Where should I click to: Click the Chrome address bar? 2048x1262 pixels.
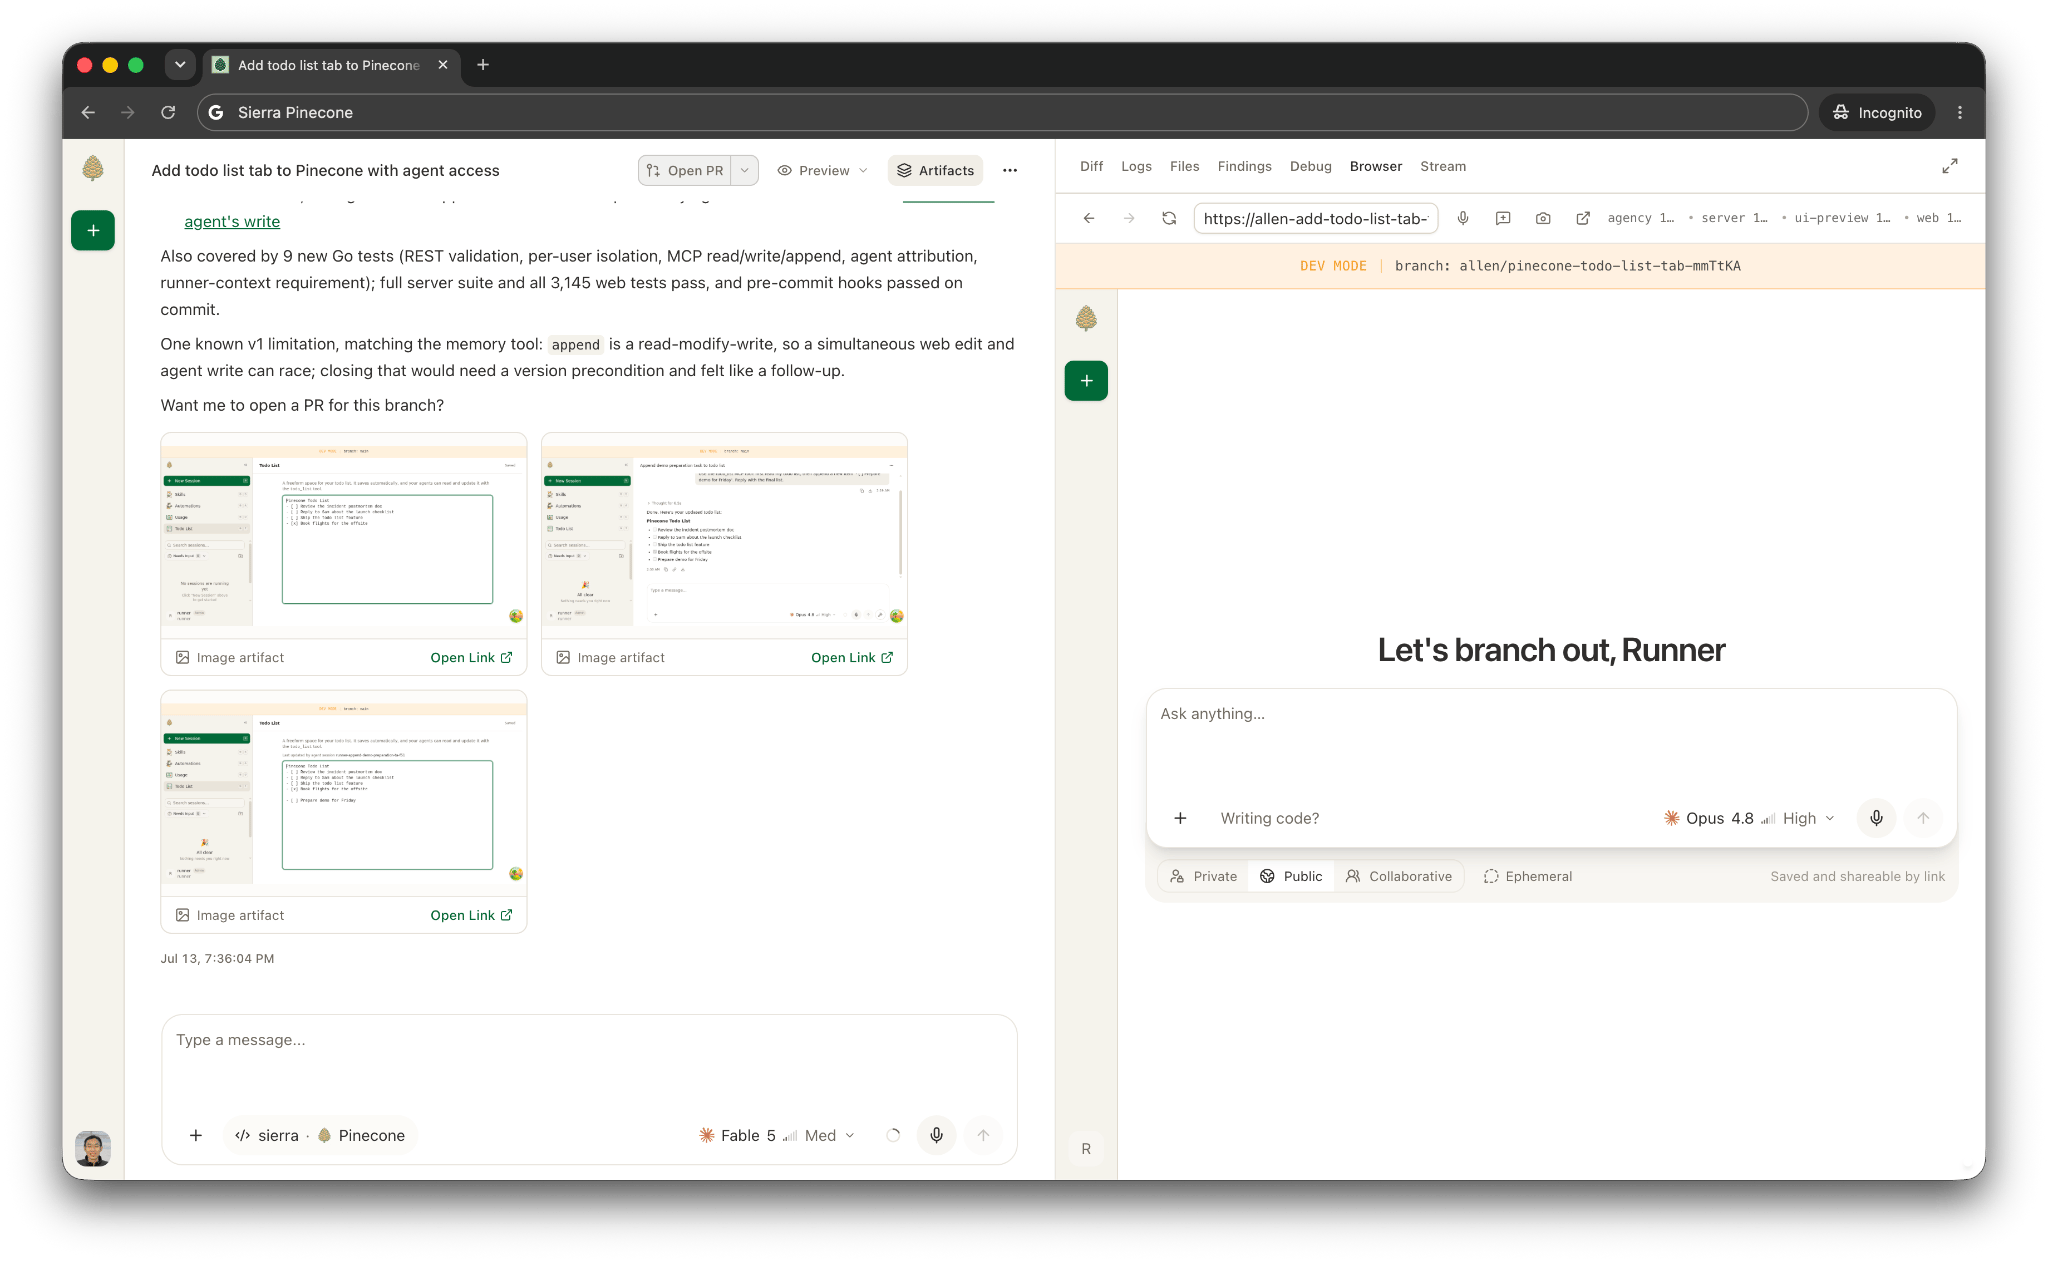point(1002,113)
